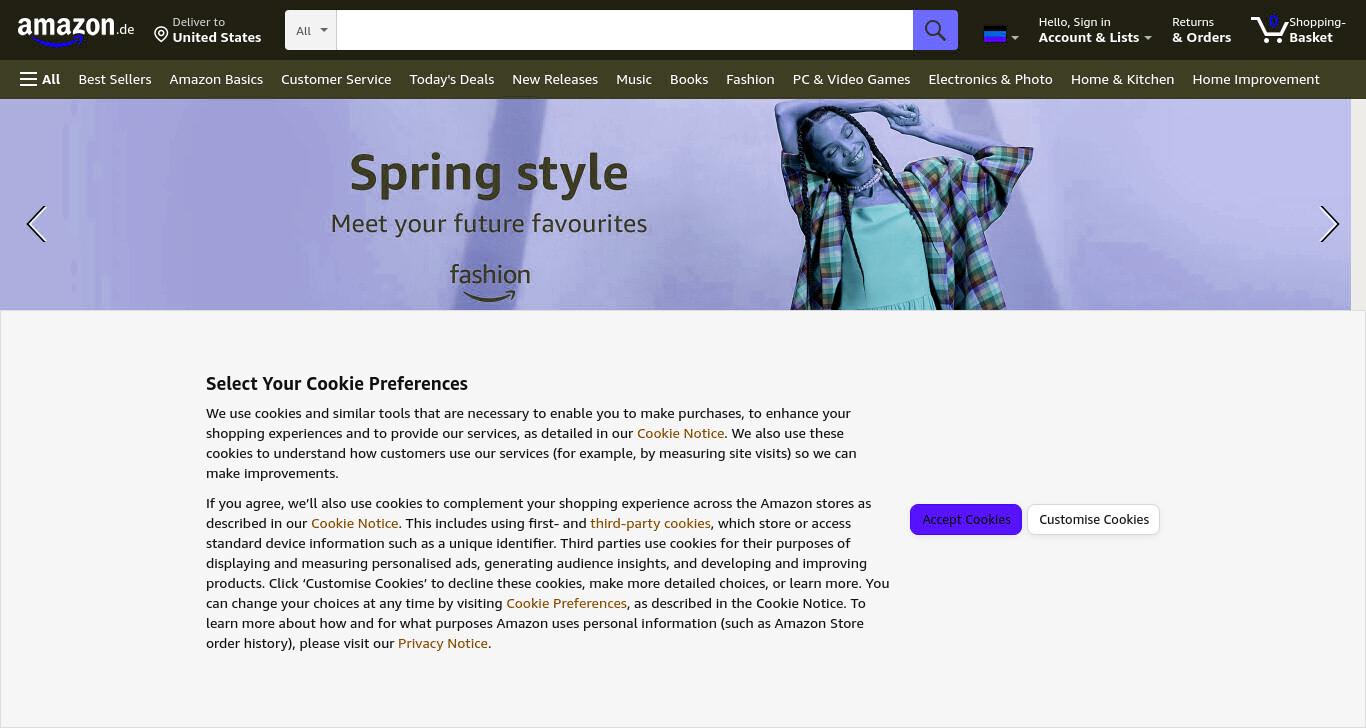Open the Cookie Preferences link
1366x728 pixels.
click(567, 603)
